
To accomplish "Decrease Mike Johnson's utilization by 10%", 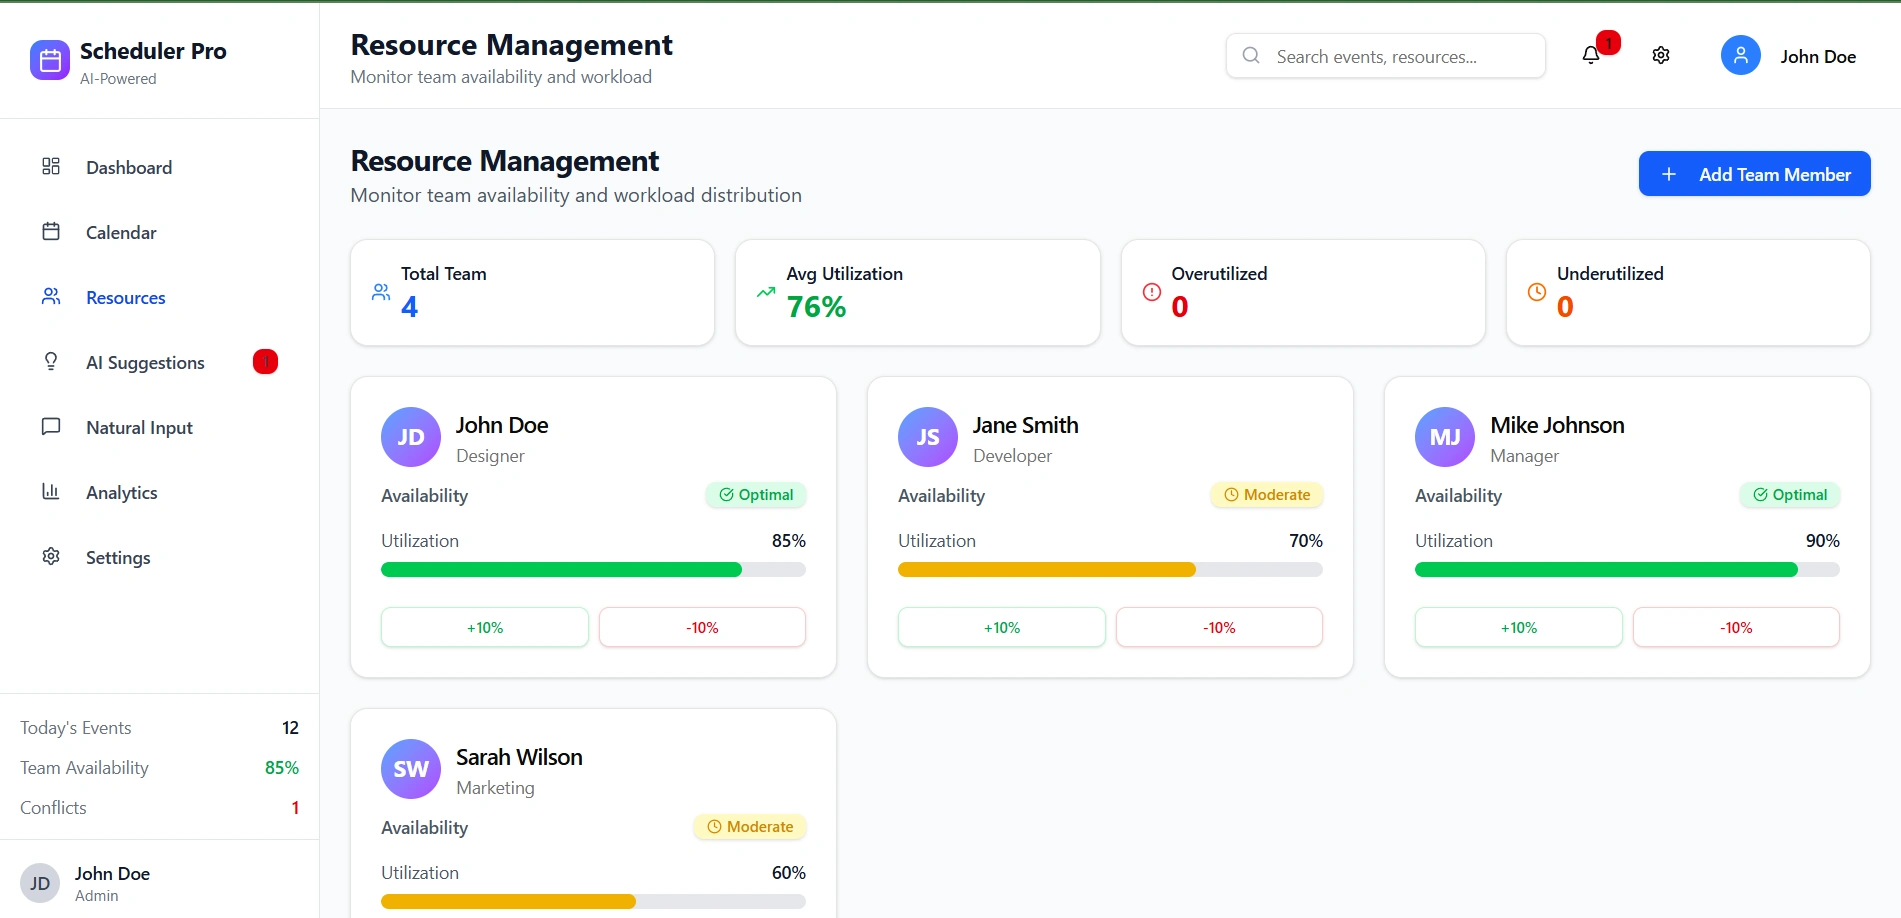I will click(1736, 627).
